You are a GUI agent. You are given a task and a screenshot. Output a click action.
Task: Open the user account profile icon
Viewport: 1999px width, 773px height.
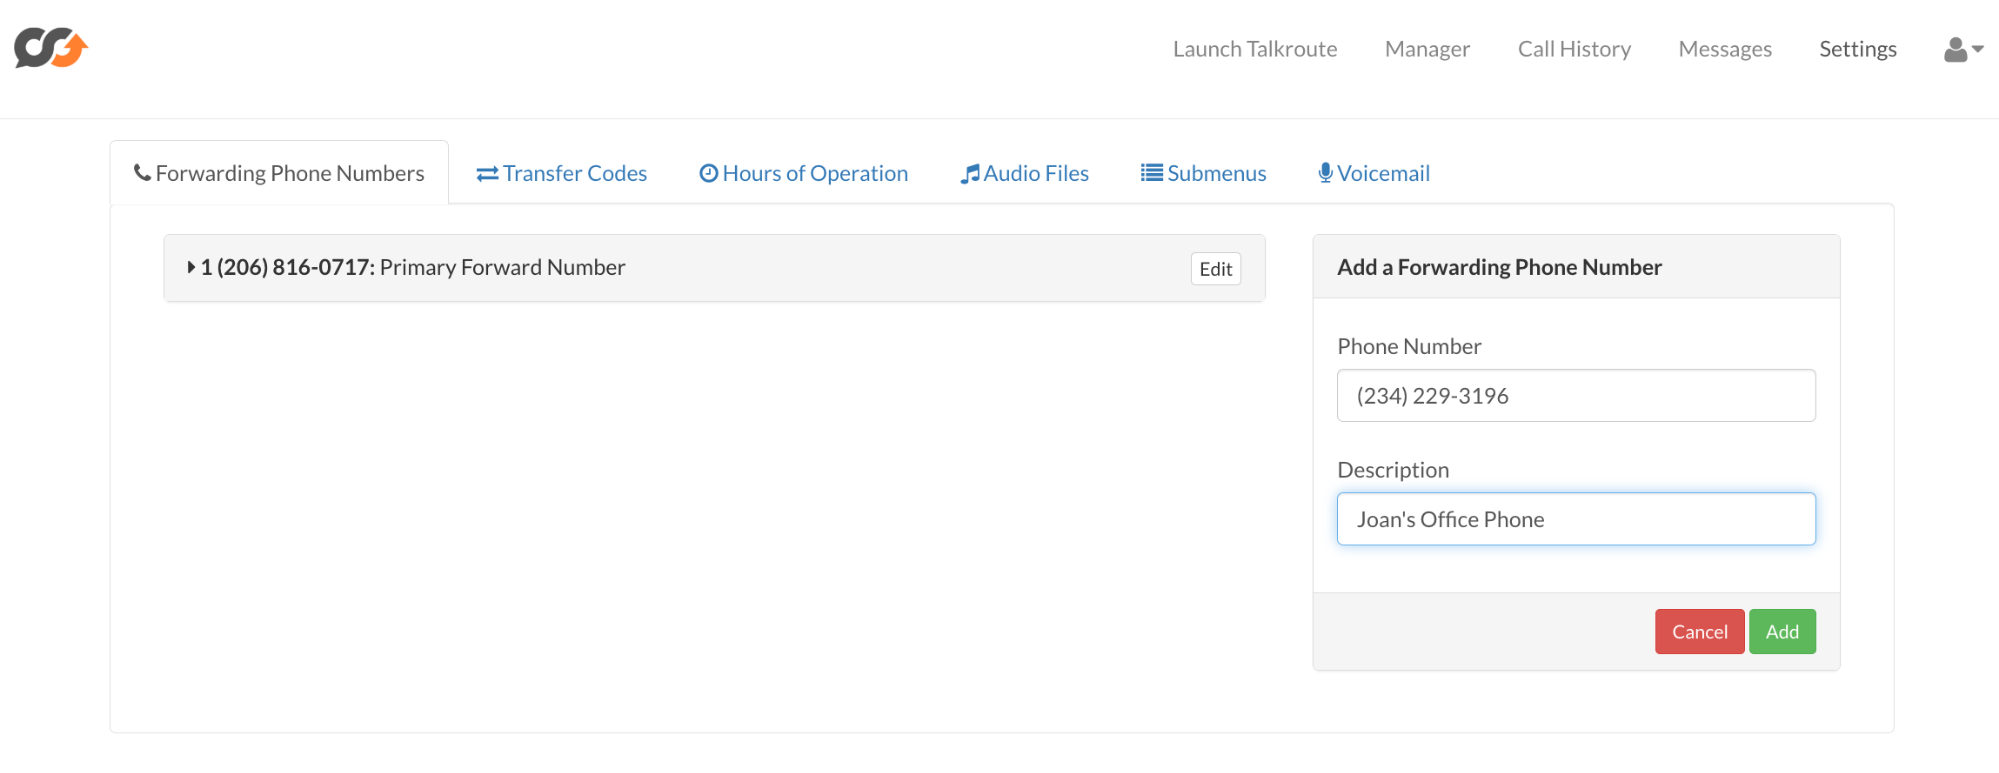[x=1955, y=50]
